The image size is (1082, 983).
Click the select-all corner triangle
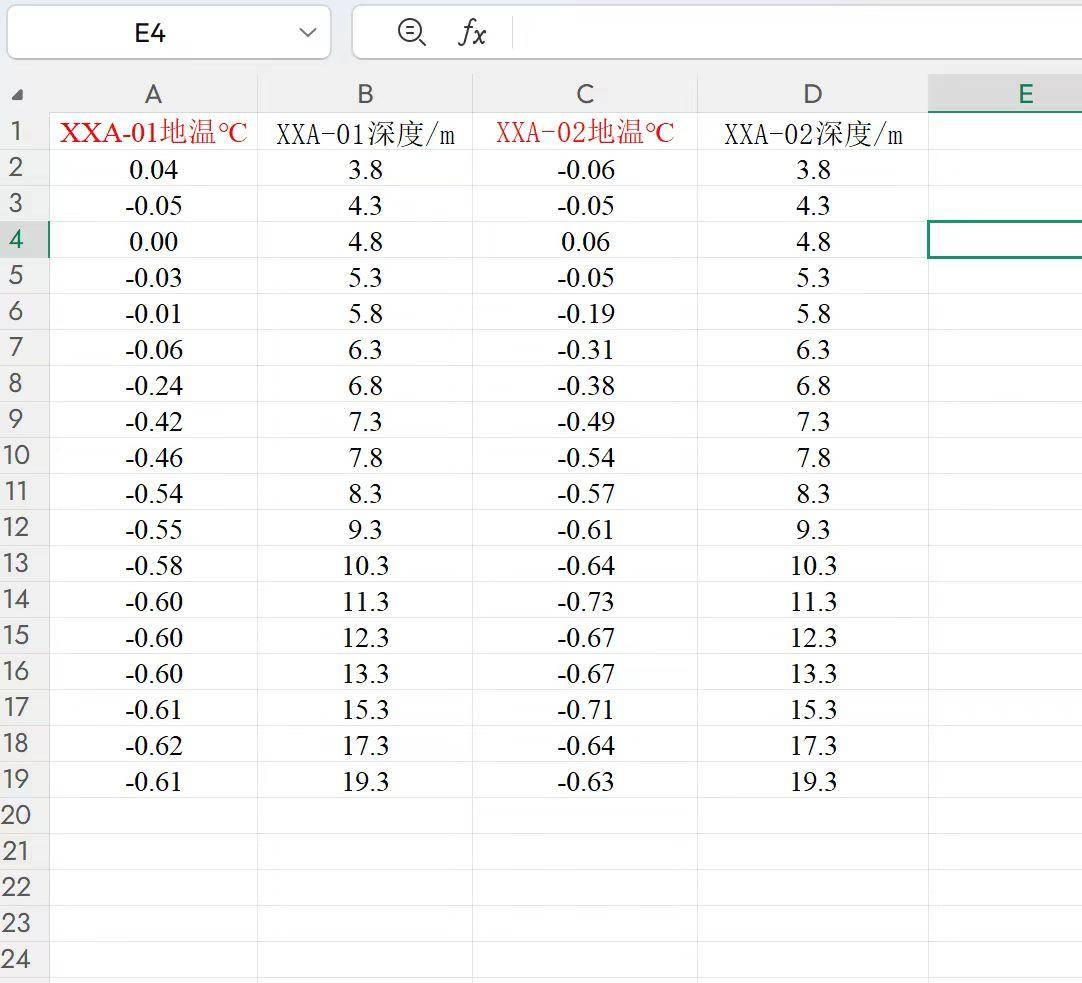pos(17,95)
